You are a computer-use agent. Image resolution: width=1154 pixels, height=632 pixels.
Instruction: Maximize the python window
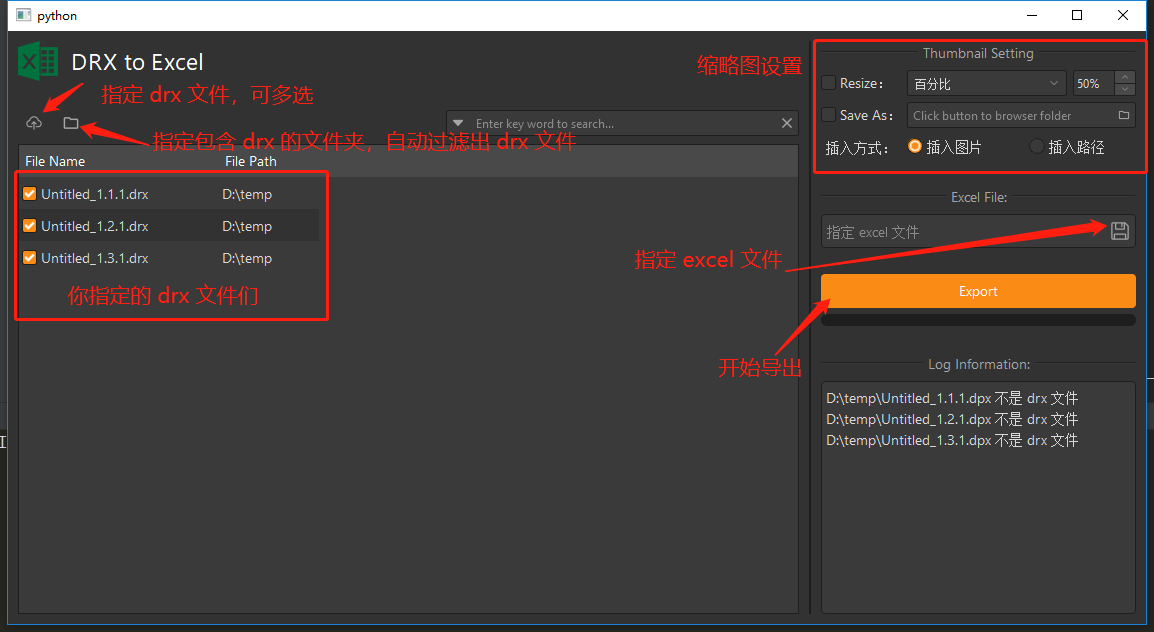[x=1077, y=15]
